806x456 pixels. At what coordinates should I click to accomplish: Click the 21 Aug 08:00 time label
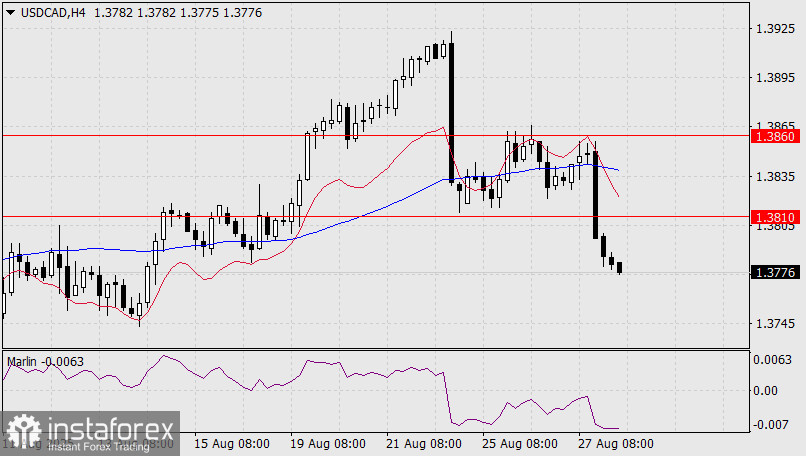click(424, 444)
